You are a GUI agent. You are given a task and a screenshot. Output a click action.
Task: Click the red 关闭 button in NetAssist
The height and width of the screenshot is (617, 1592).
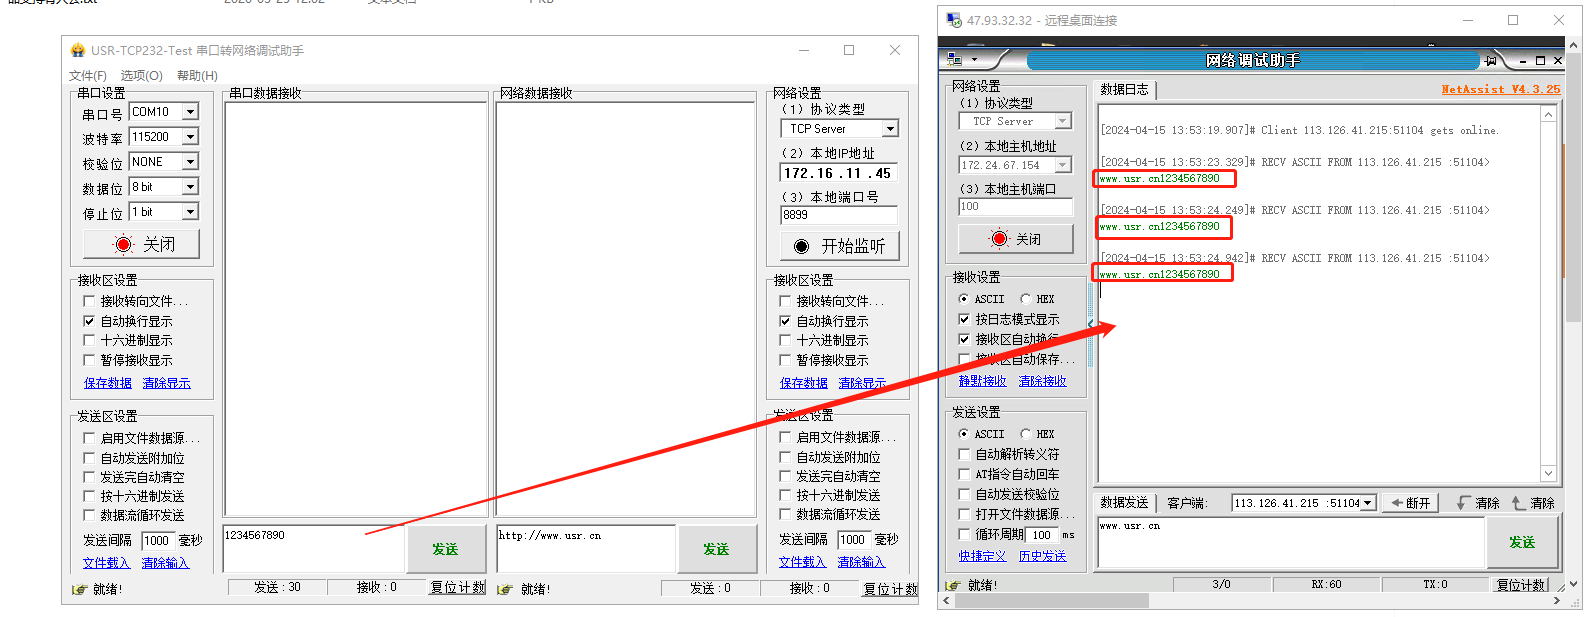(1015, 239)
